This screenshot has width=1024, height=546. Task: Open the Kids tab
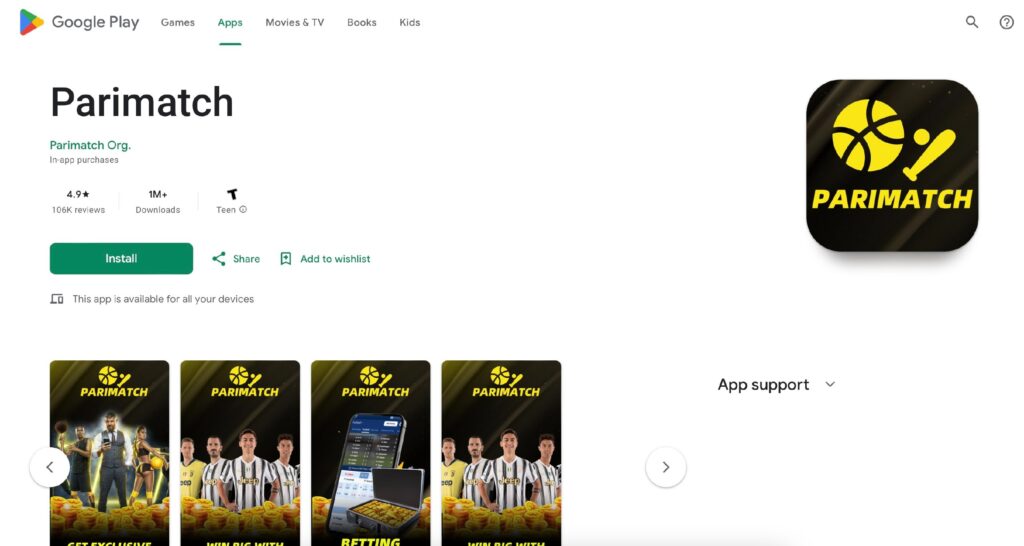point(409,22)
